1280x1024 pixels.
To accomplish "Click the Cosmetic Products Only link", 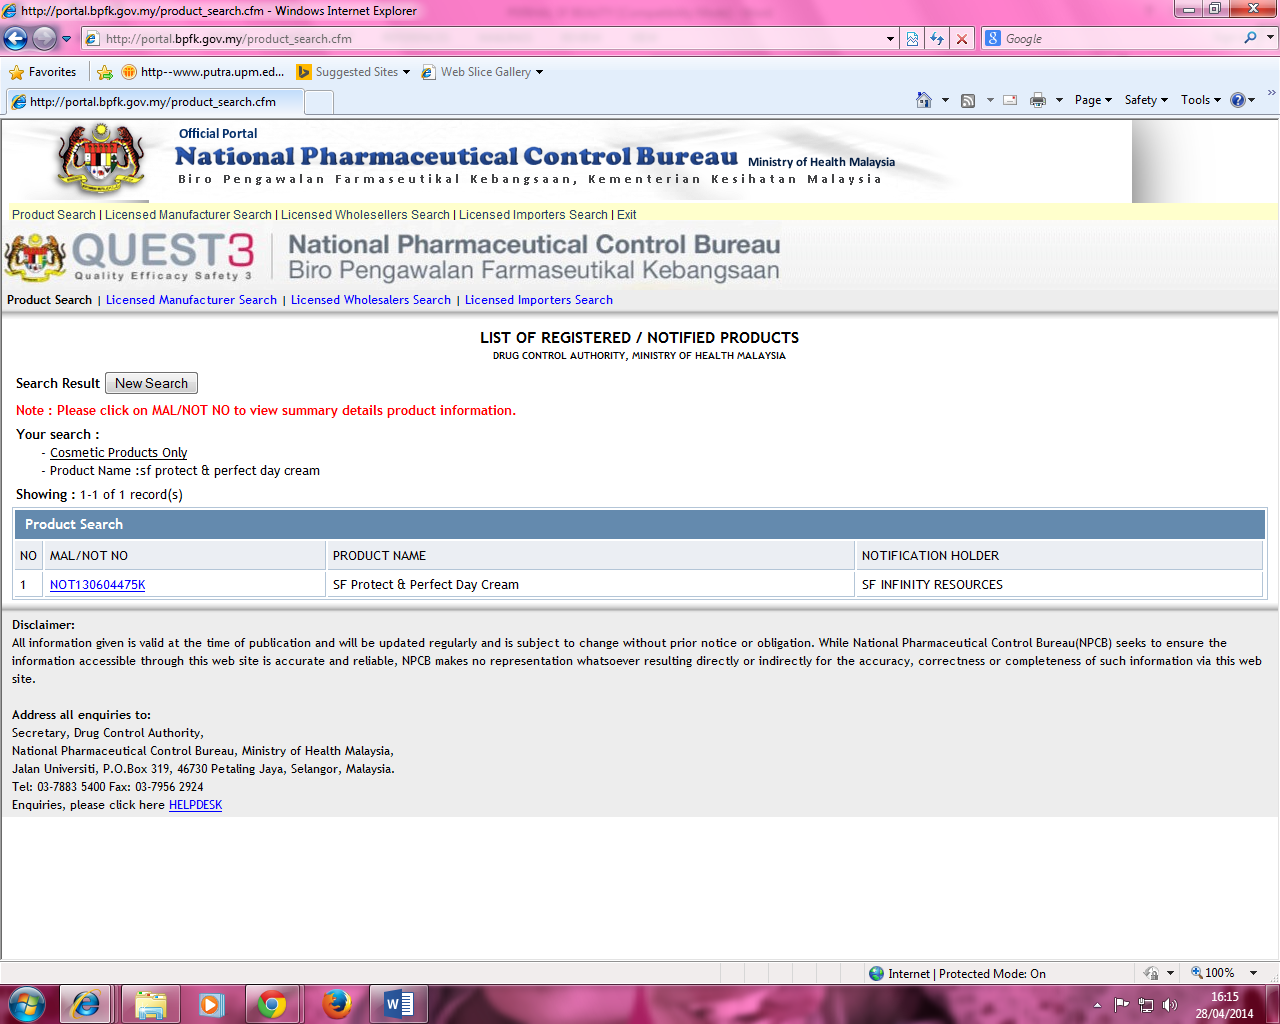I will [119, 453].
